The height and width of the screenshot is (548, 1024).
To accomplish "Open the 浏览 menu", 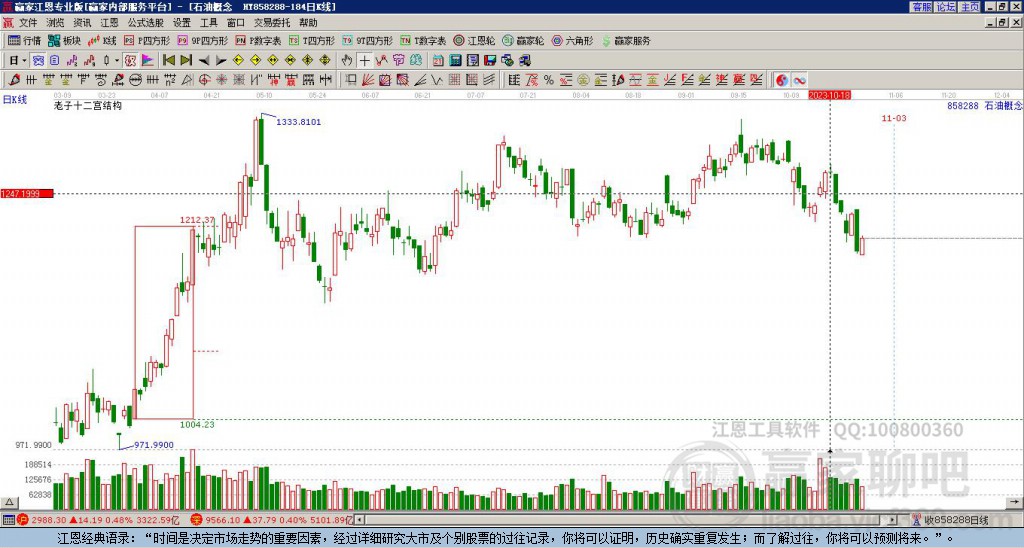I will coord(56,23).
